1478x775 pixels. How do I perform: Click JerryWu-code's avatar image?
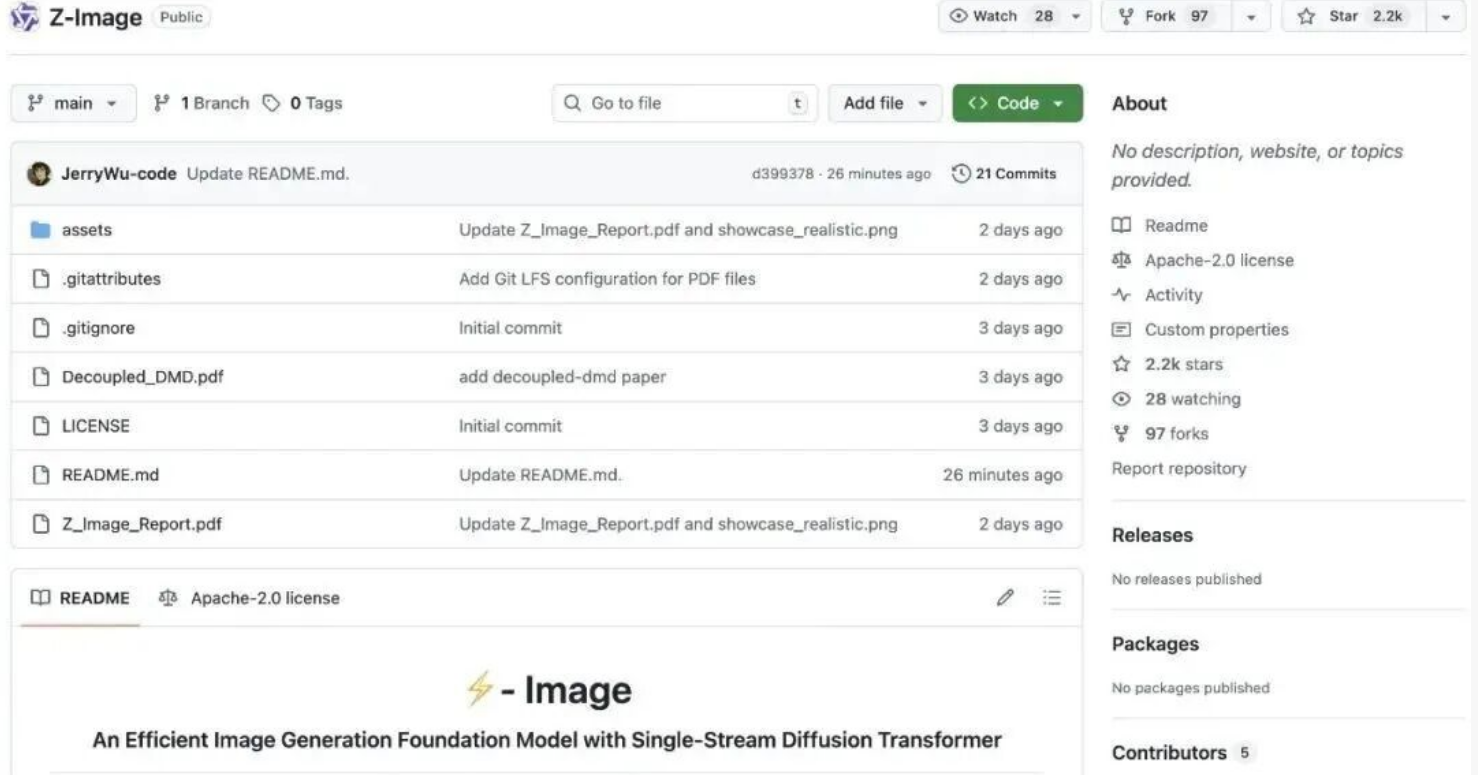tap(39, 173)
